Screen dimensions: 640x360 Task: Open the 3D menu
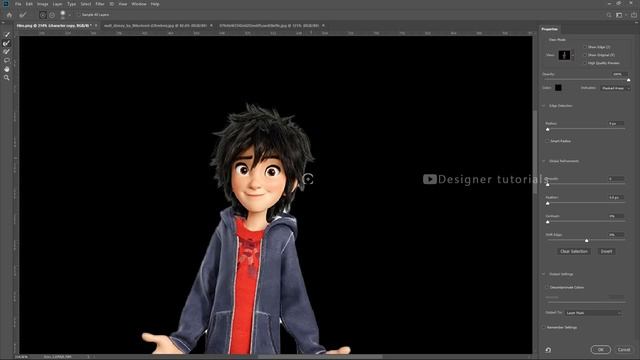[x=111, y=4]
